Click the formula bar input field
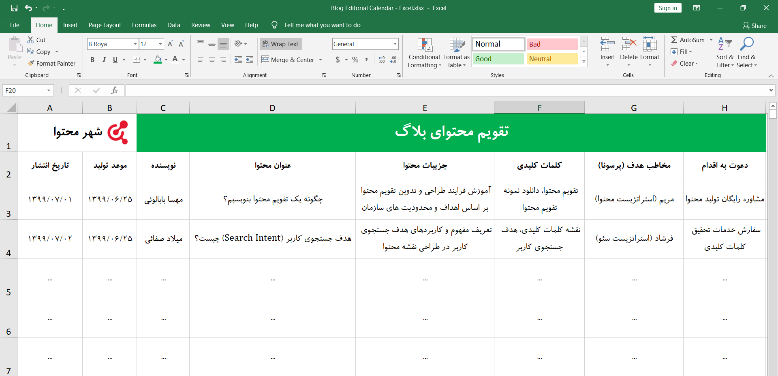 tap(446, 90)
